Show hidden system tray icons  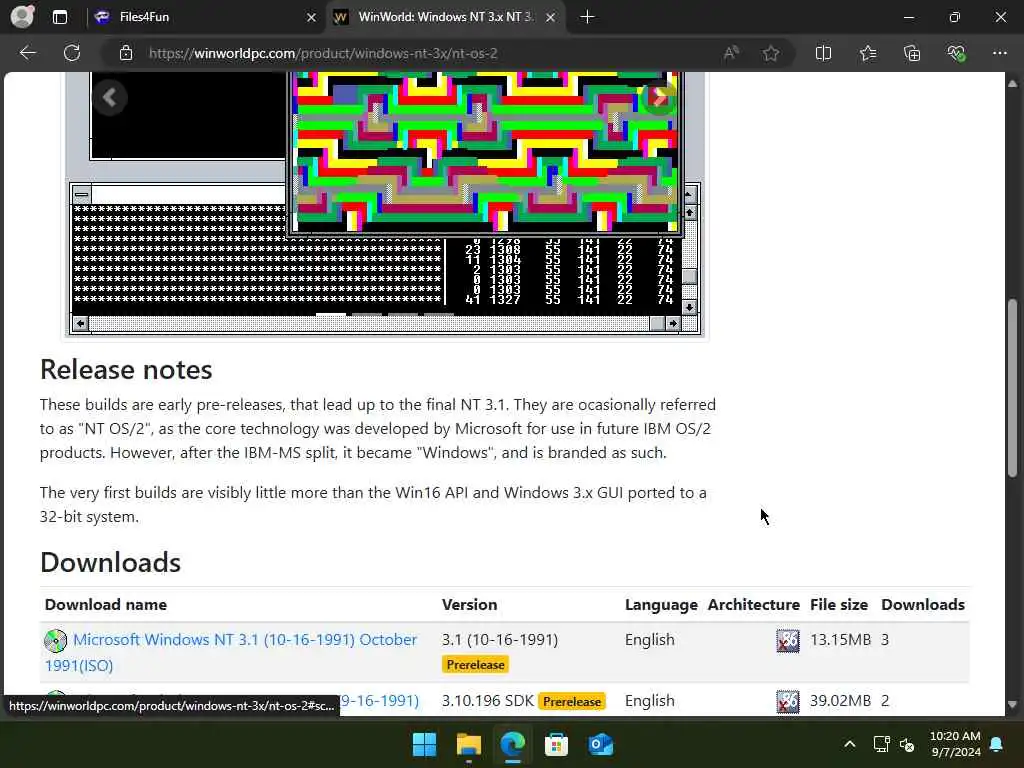[x=850, y=744]
